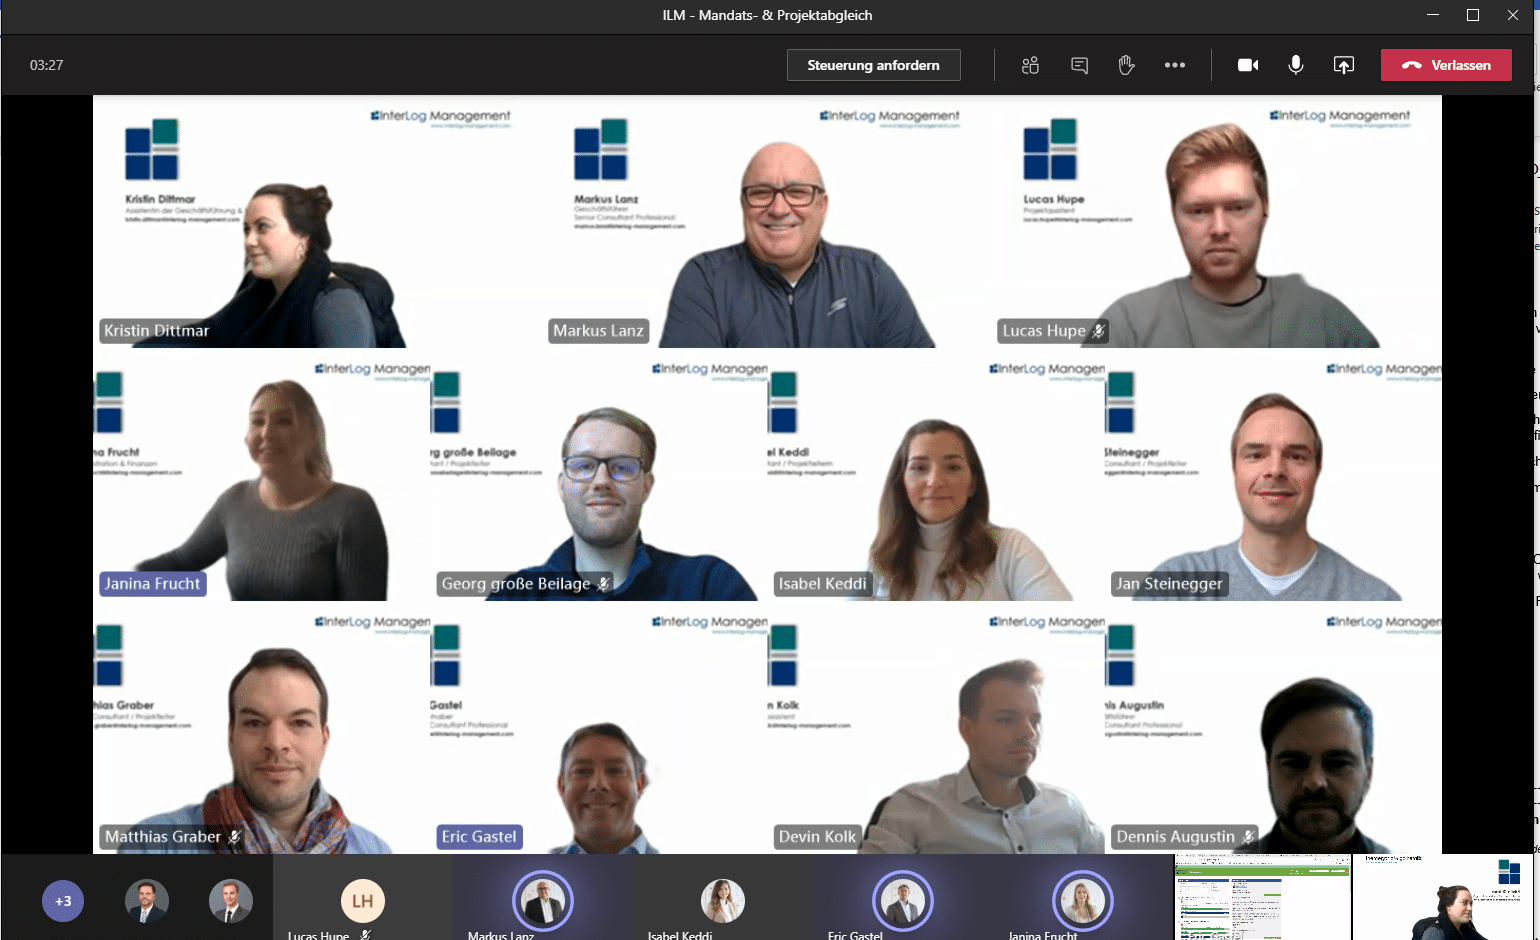Open the participants panel icon

point(1031,65)
